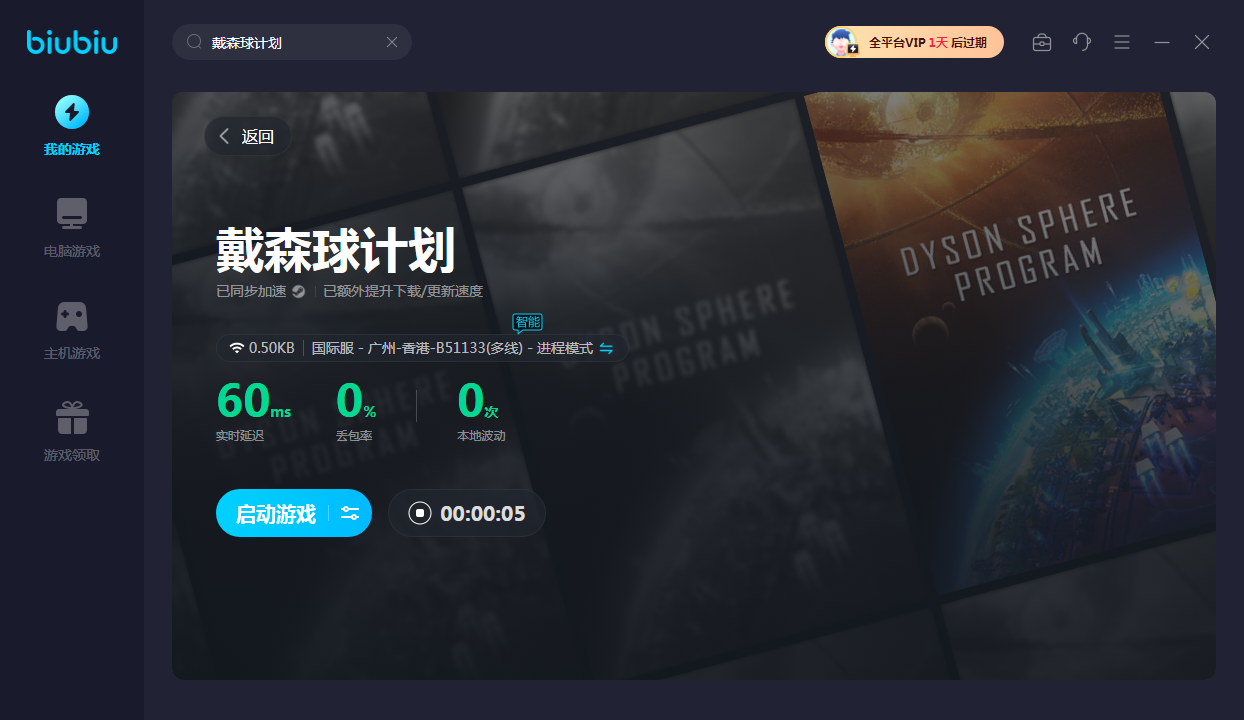Open VIP expiry banner
The image size is (1244, 720).
pos(914,42)
